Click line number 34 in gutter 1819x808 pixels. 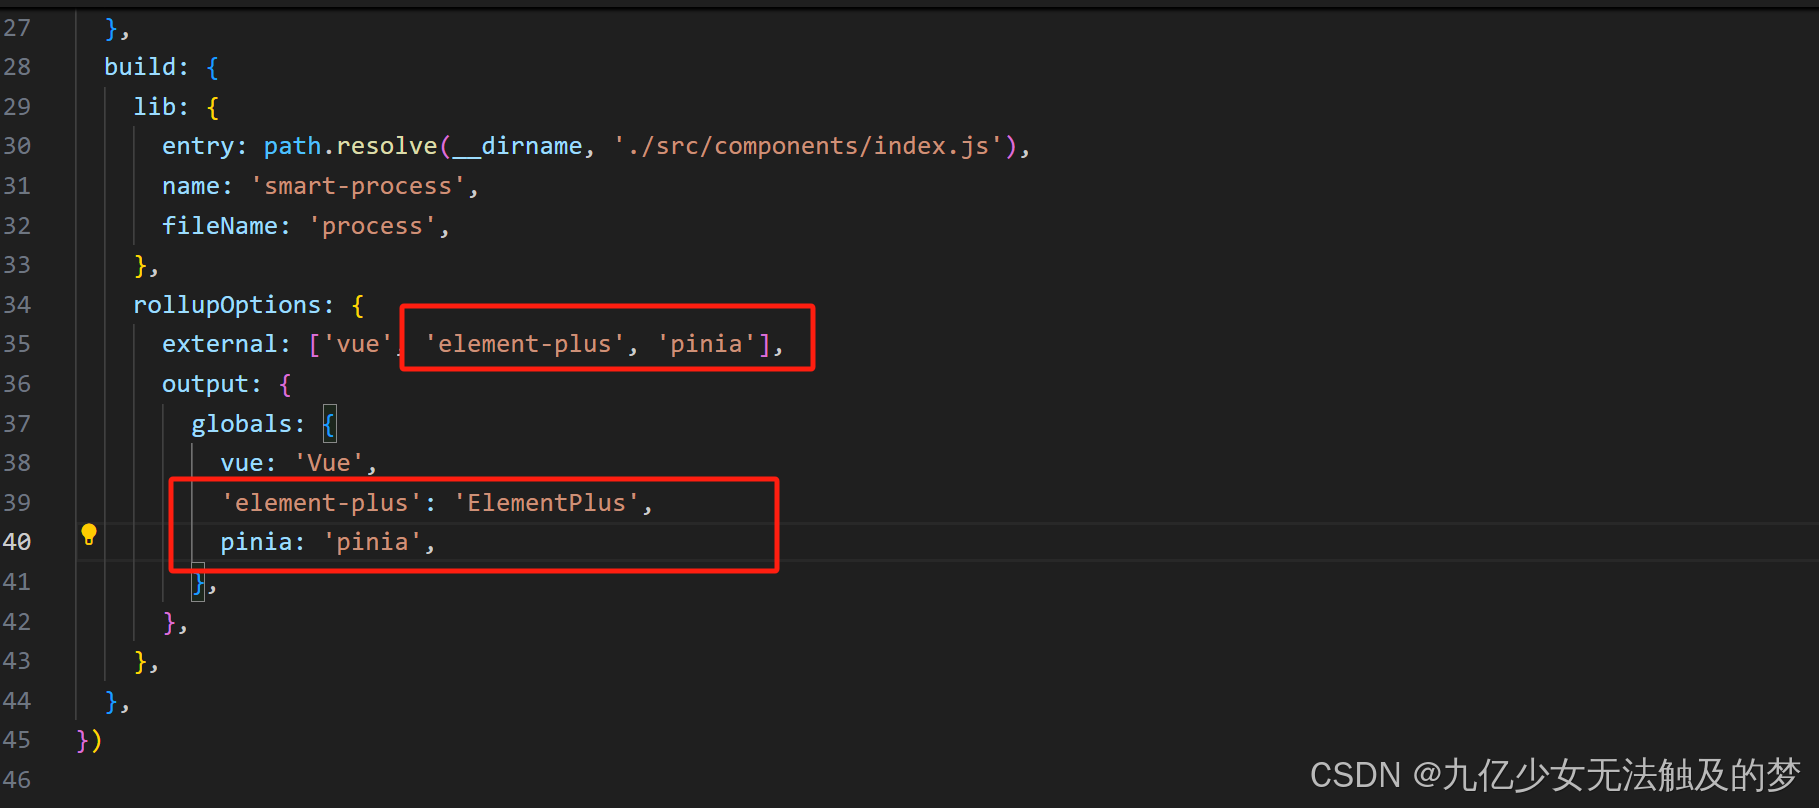coord(17,305)
